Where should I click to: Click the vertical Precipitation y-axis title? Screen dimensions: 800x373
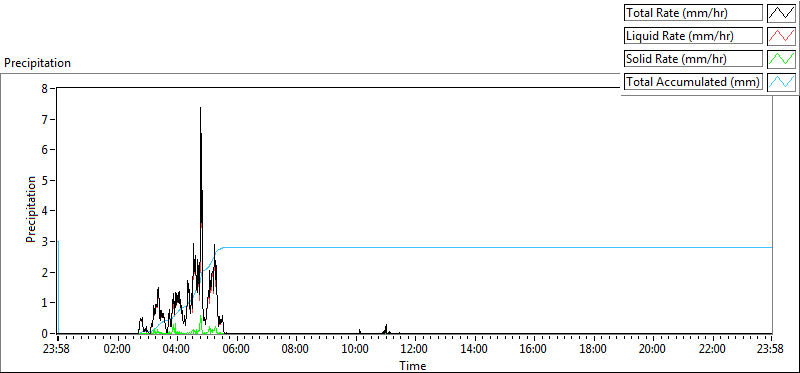pos(31,210)
